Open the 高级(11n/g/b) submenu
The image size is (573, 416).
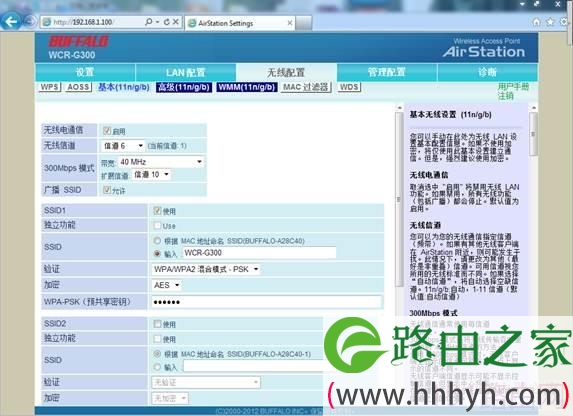click(184, 87)
